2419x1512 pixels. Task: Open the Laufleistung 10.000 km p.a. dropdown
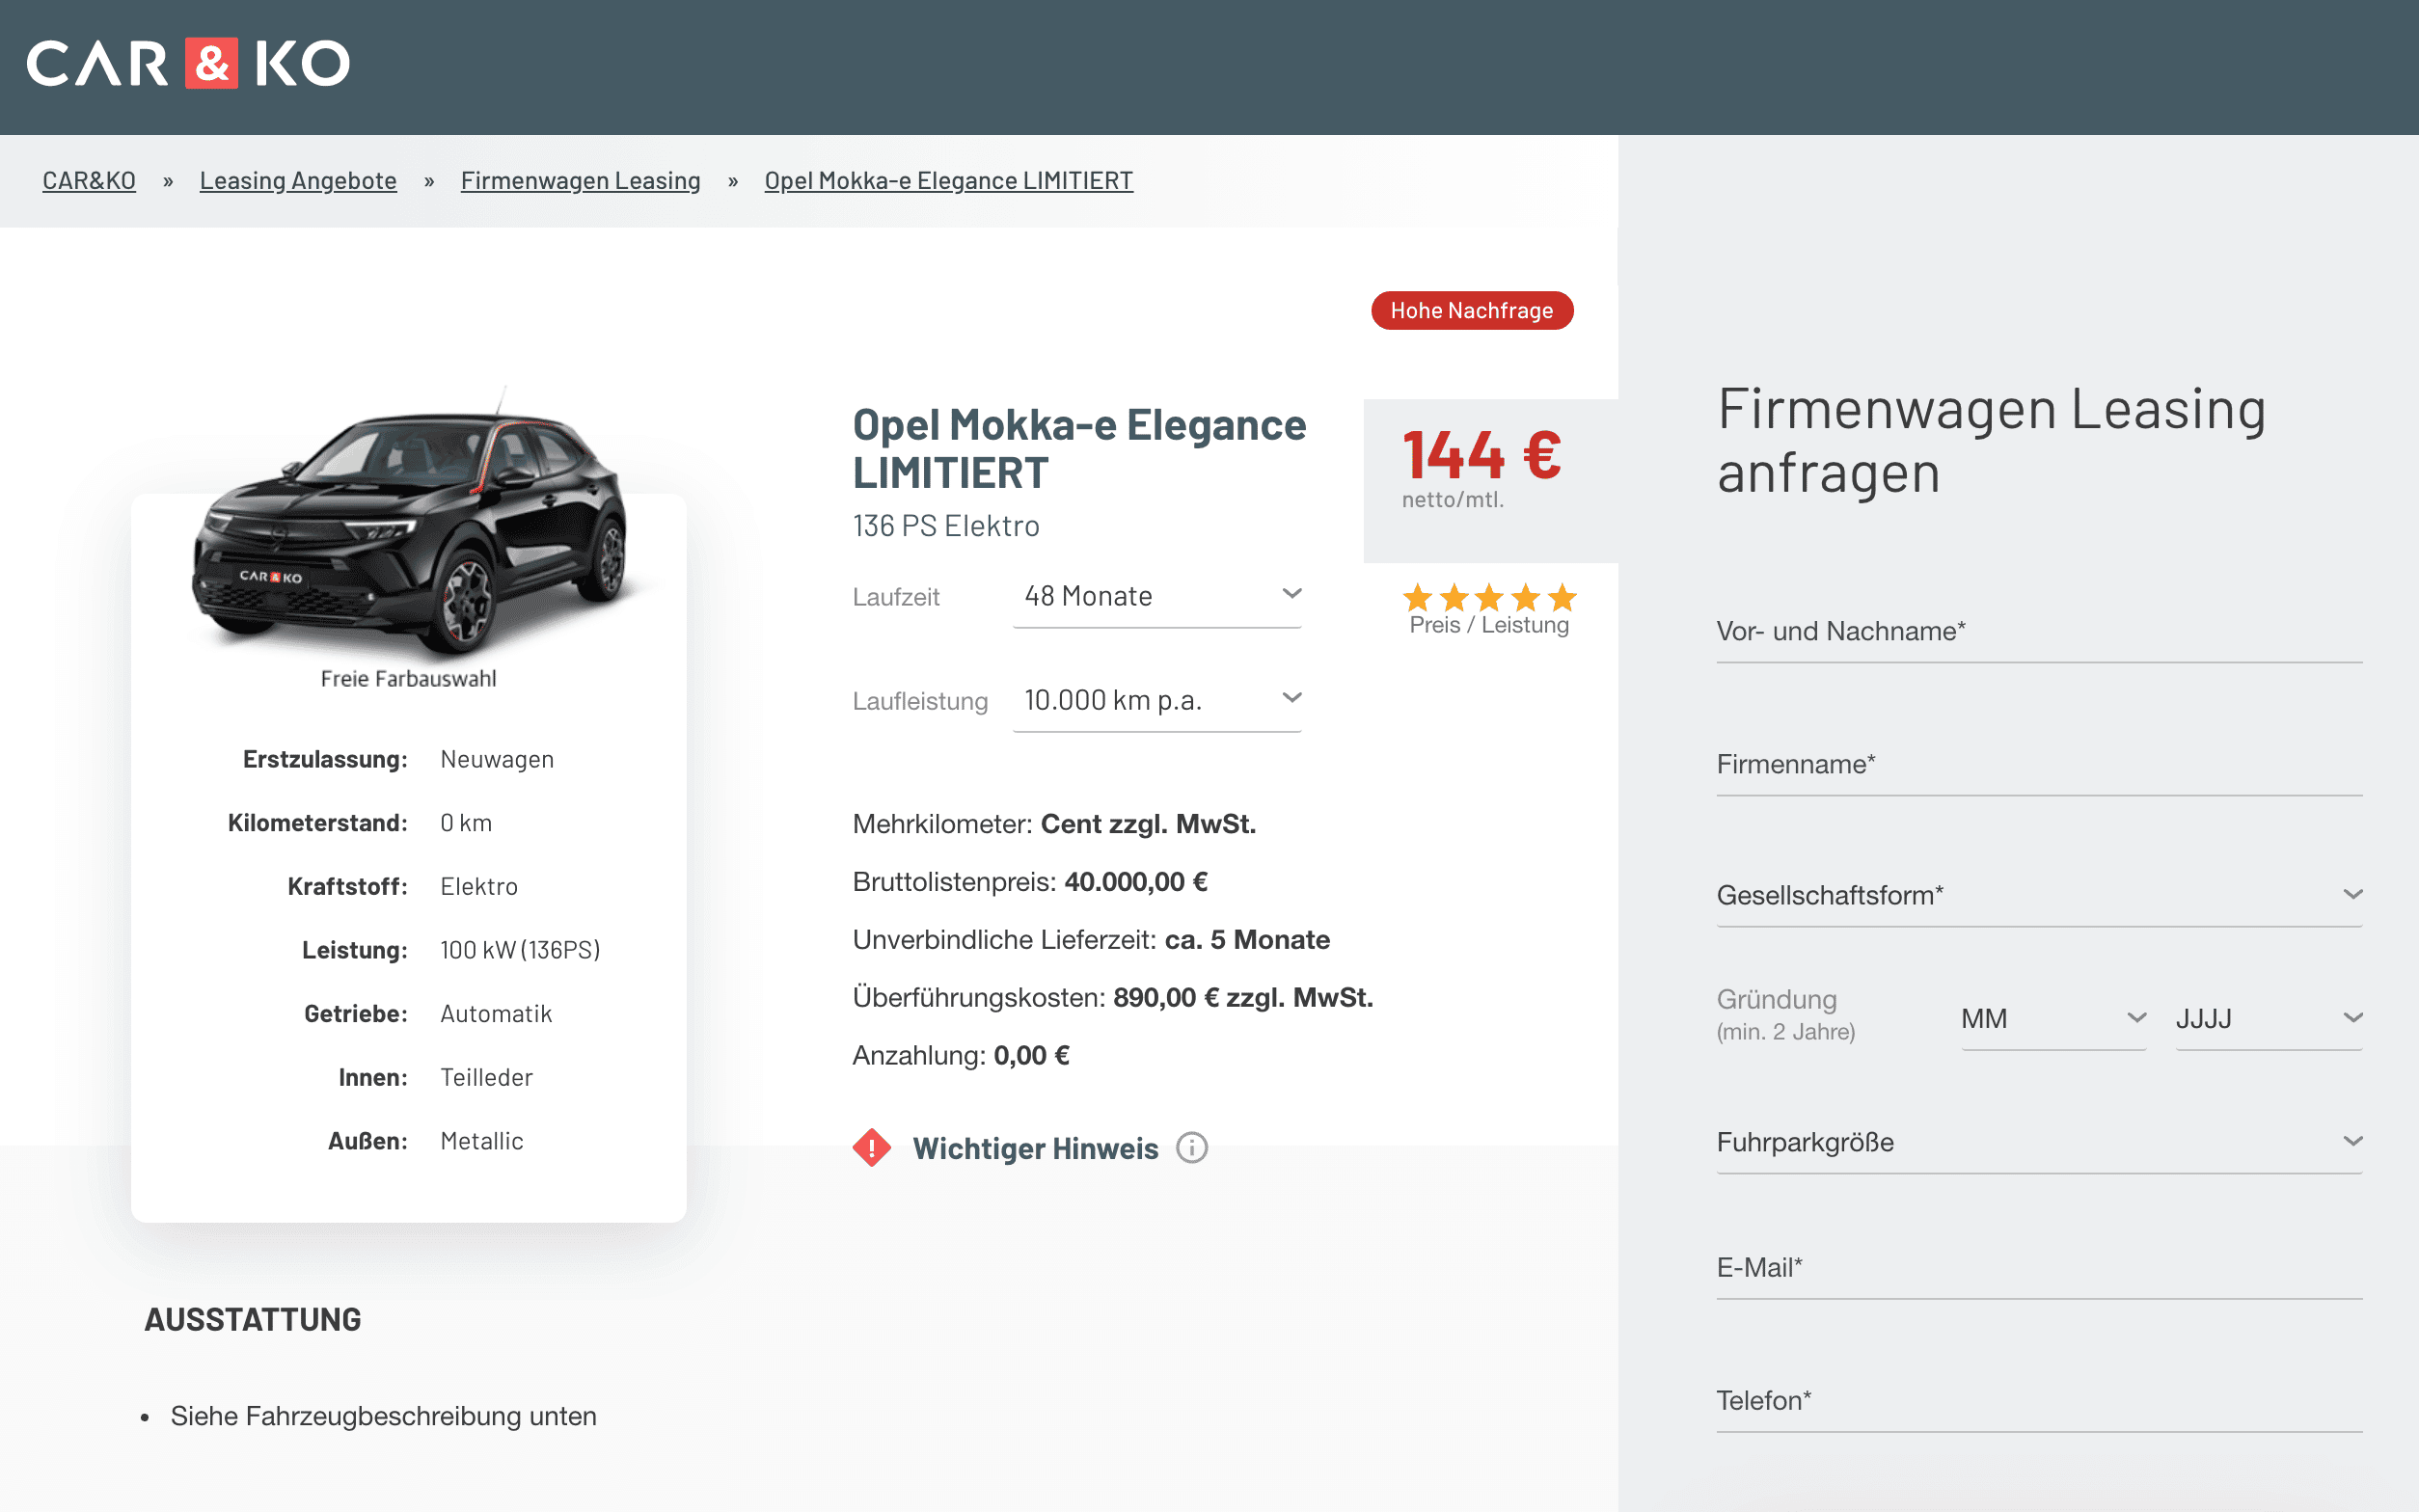pyautogui.click(x=1157, y=701)
